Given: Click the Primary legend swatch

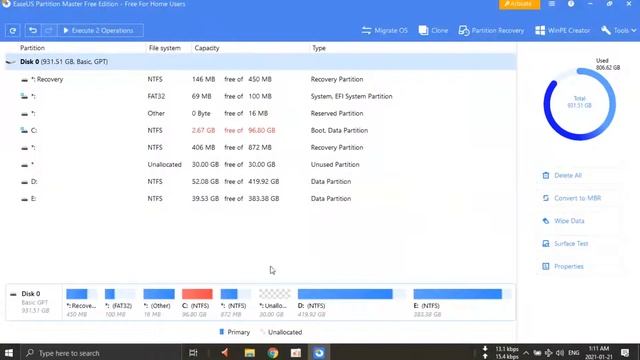Looking at the screenshot, I should coord(222,332).
